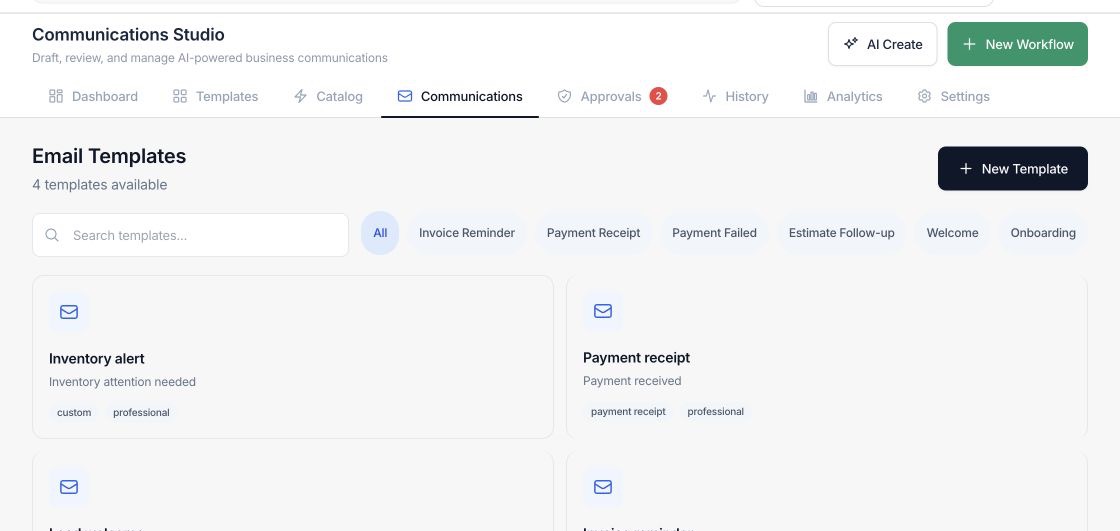Go to the Approvals tab

point(612,96)
